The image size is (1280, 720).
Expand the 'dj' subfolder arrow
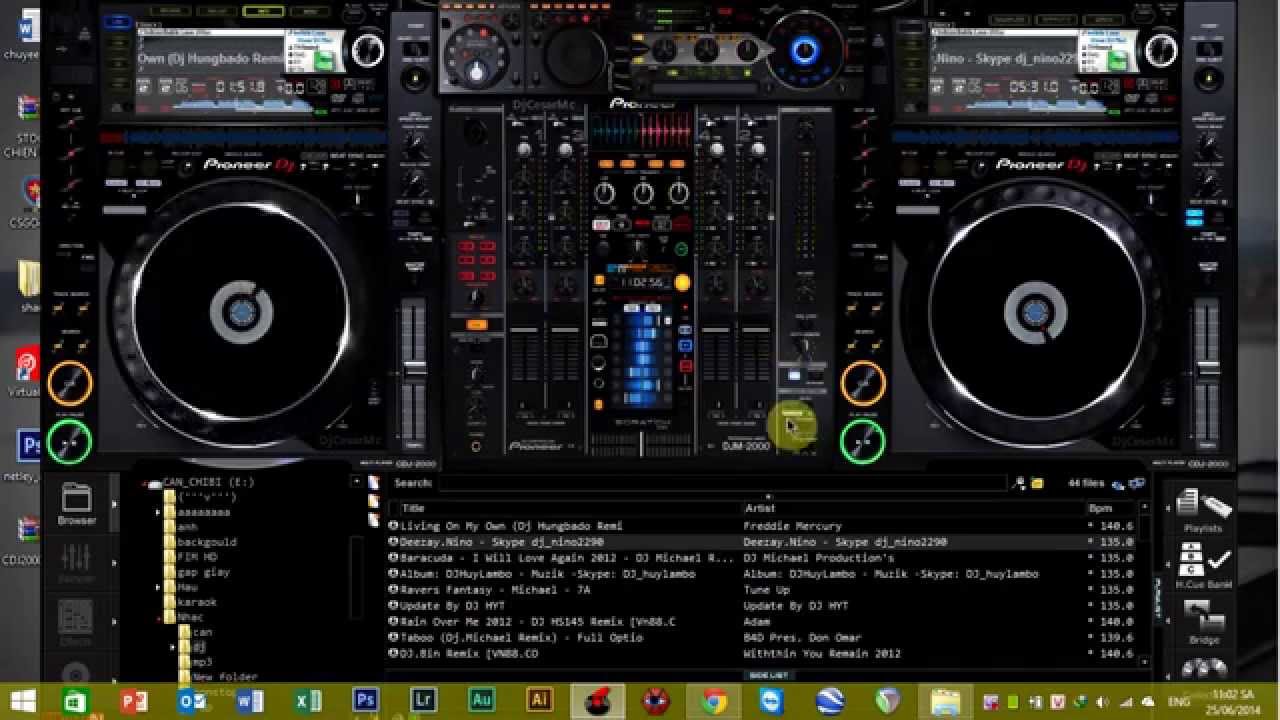[173, 647]
